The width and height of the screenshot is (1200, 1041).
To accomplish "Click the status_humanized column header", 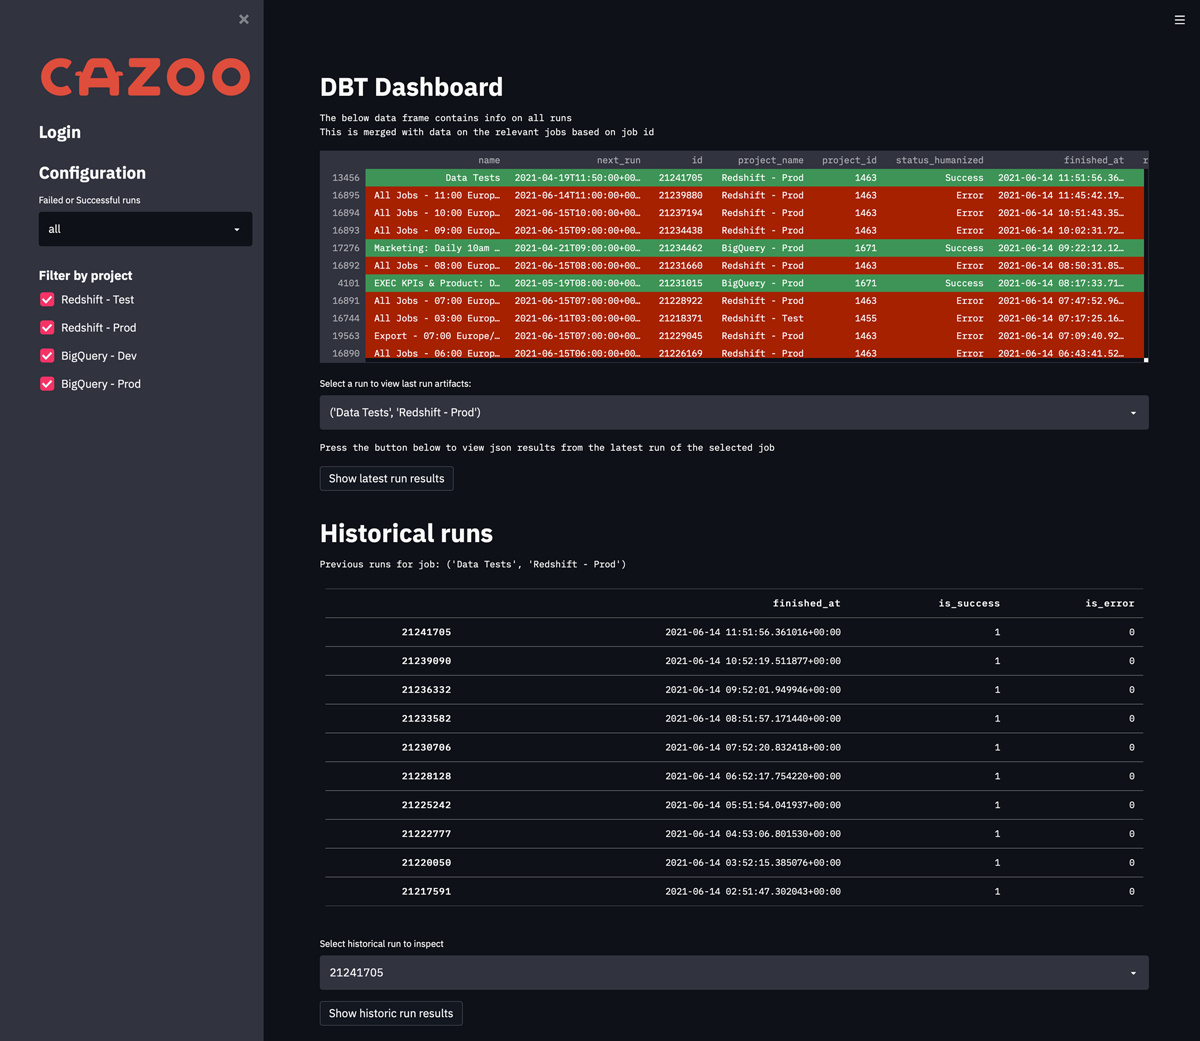I will pos(939,160).
